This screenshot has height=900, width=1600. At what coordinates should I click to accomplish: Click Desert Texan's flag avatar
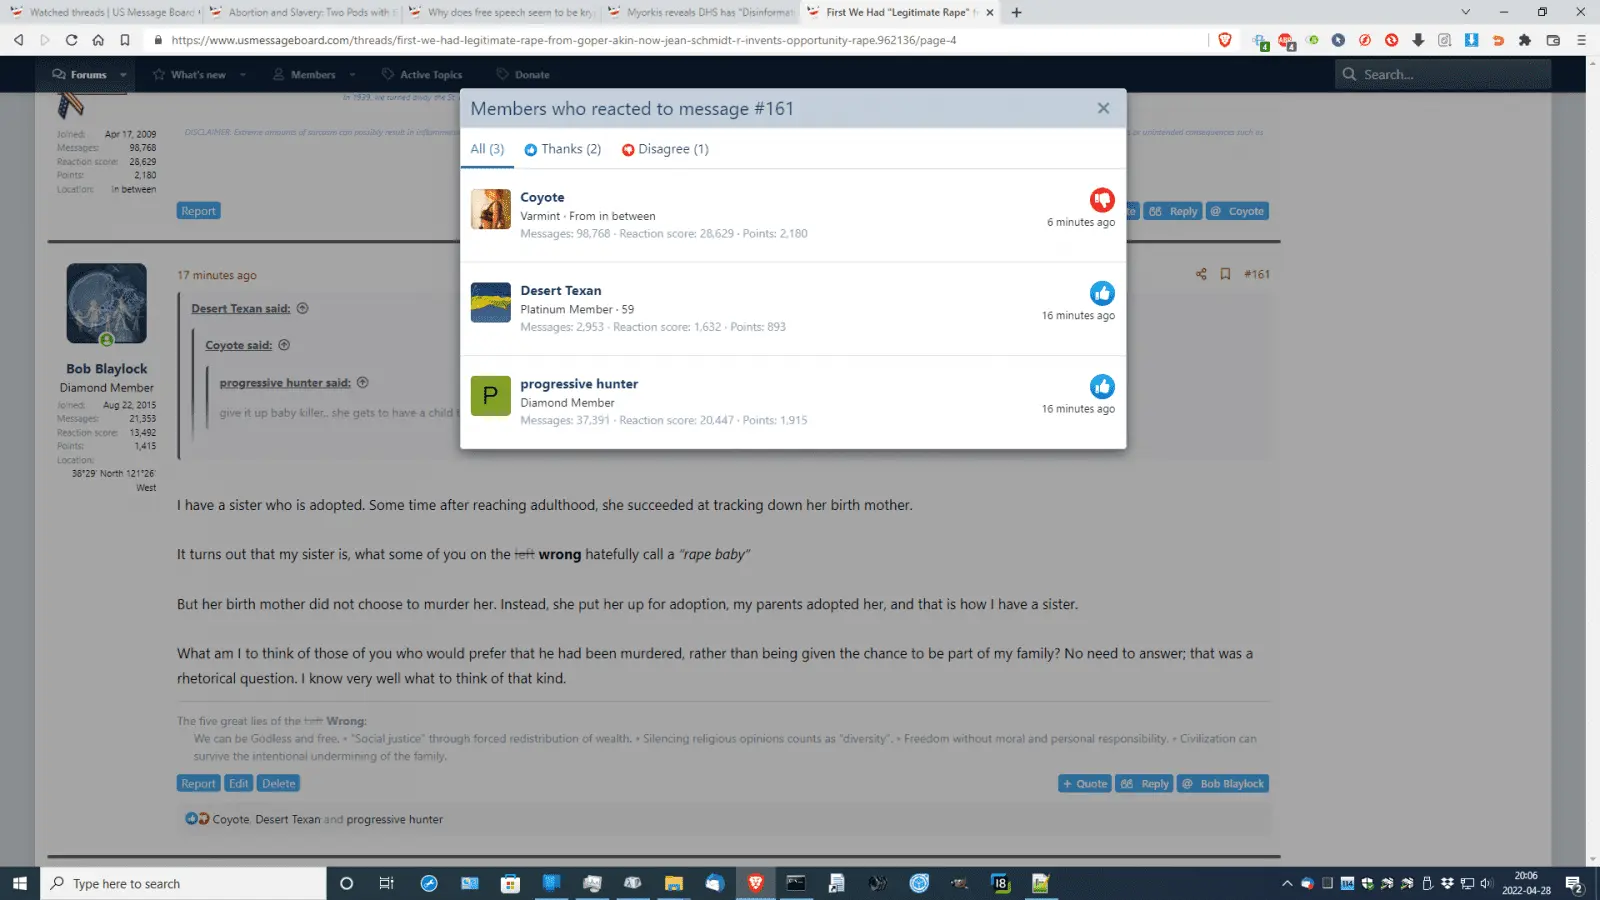(x=491, y=302)
